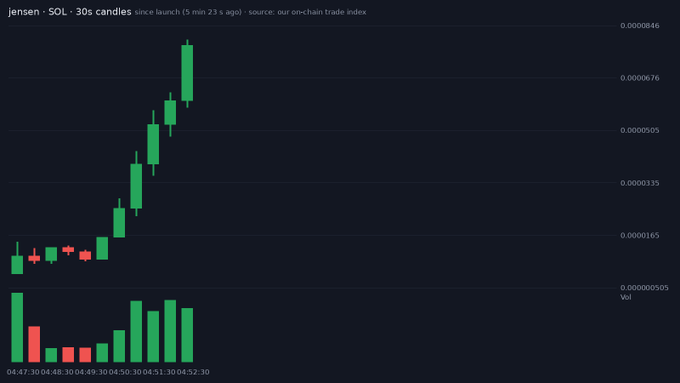
Task: Select the 0.000000505 price axis label
Action: click(644, 288)
